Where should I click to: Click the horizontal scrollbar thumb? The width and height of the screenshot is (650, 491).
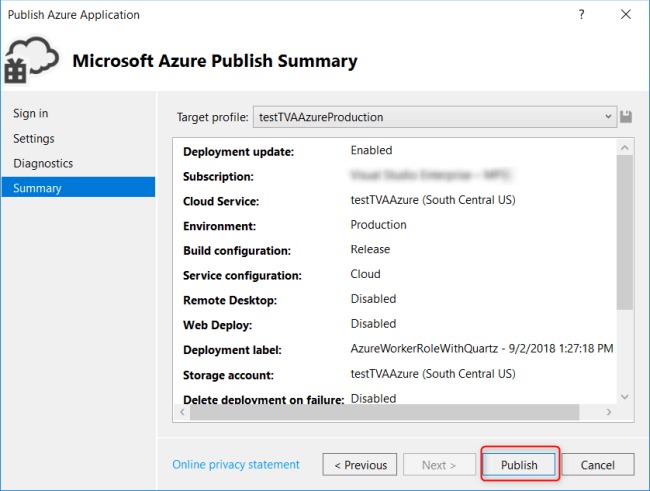click(x=384, y=412)
